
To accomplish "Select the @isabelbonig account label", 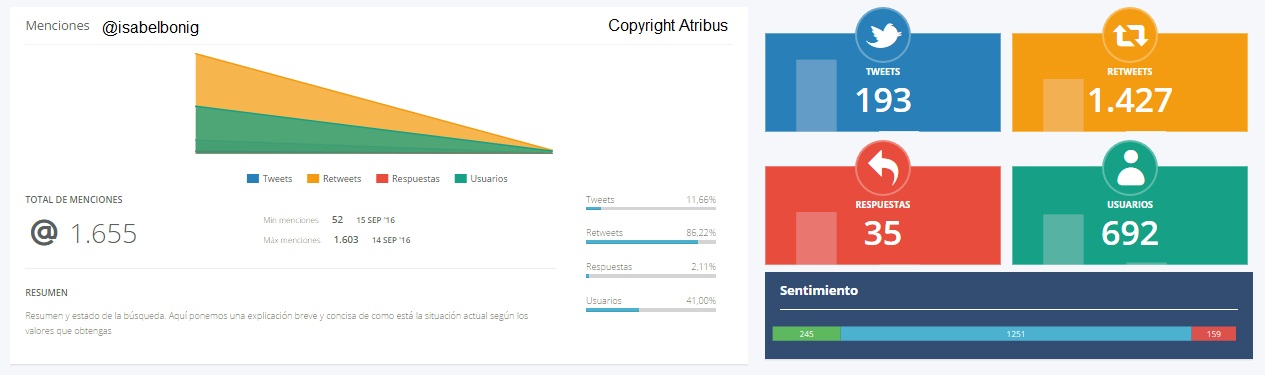I will coord(151,28).
